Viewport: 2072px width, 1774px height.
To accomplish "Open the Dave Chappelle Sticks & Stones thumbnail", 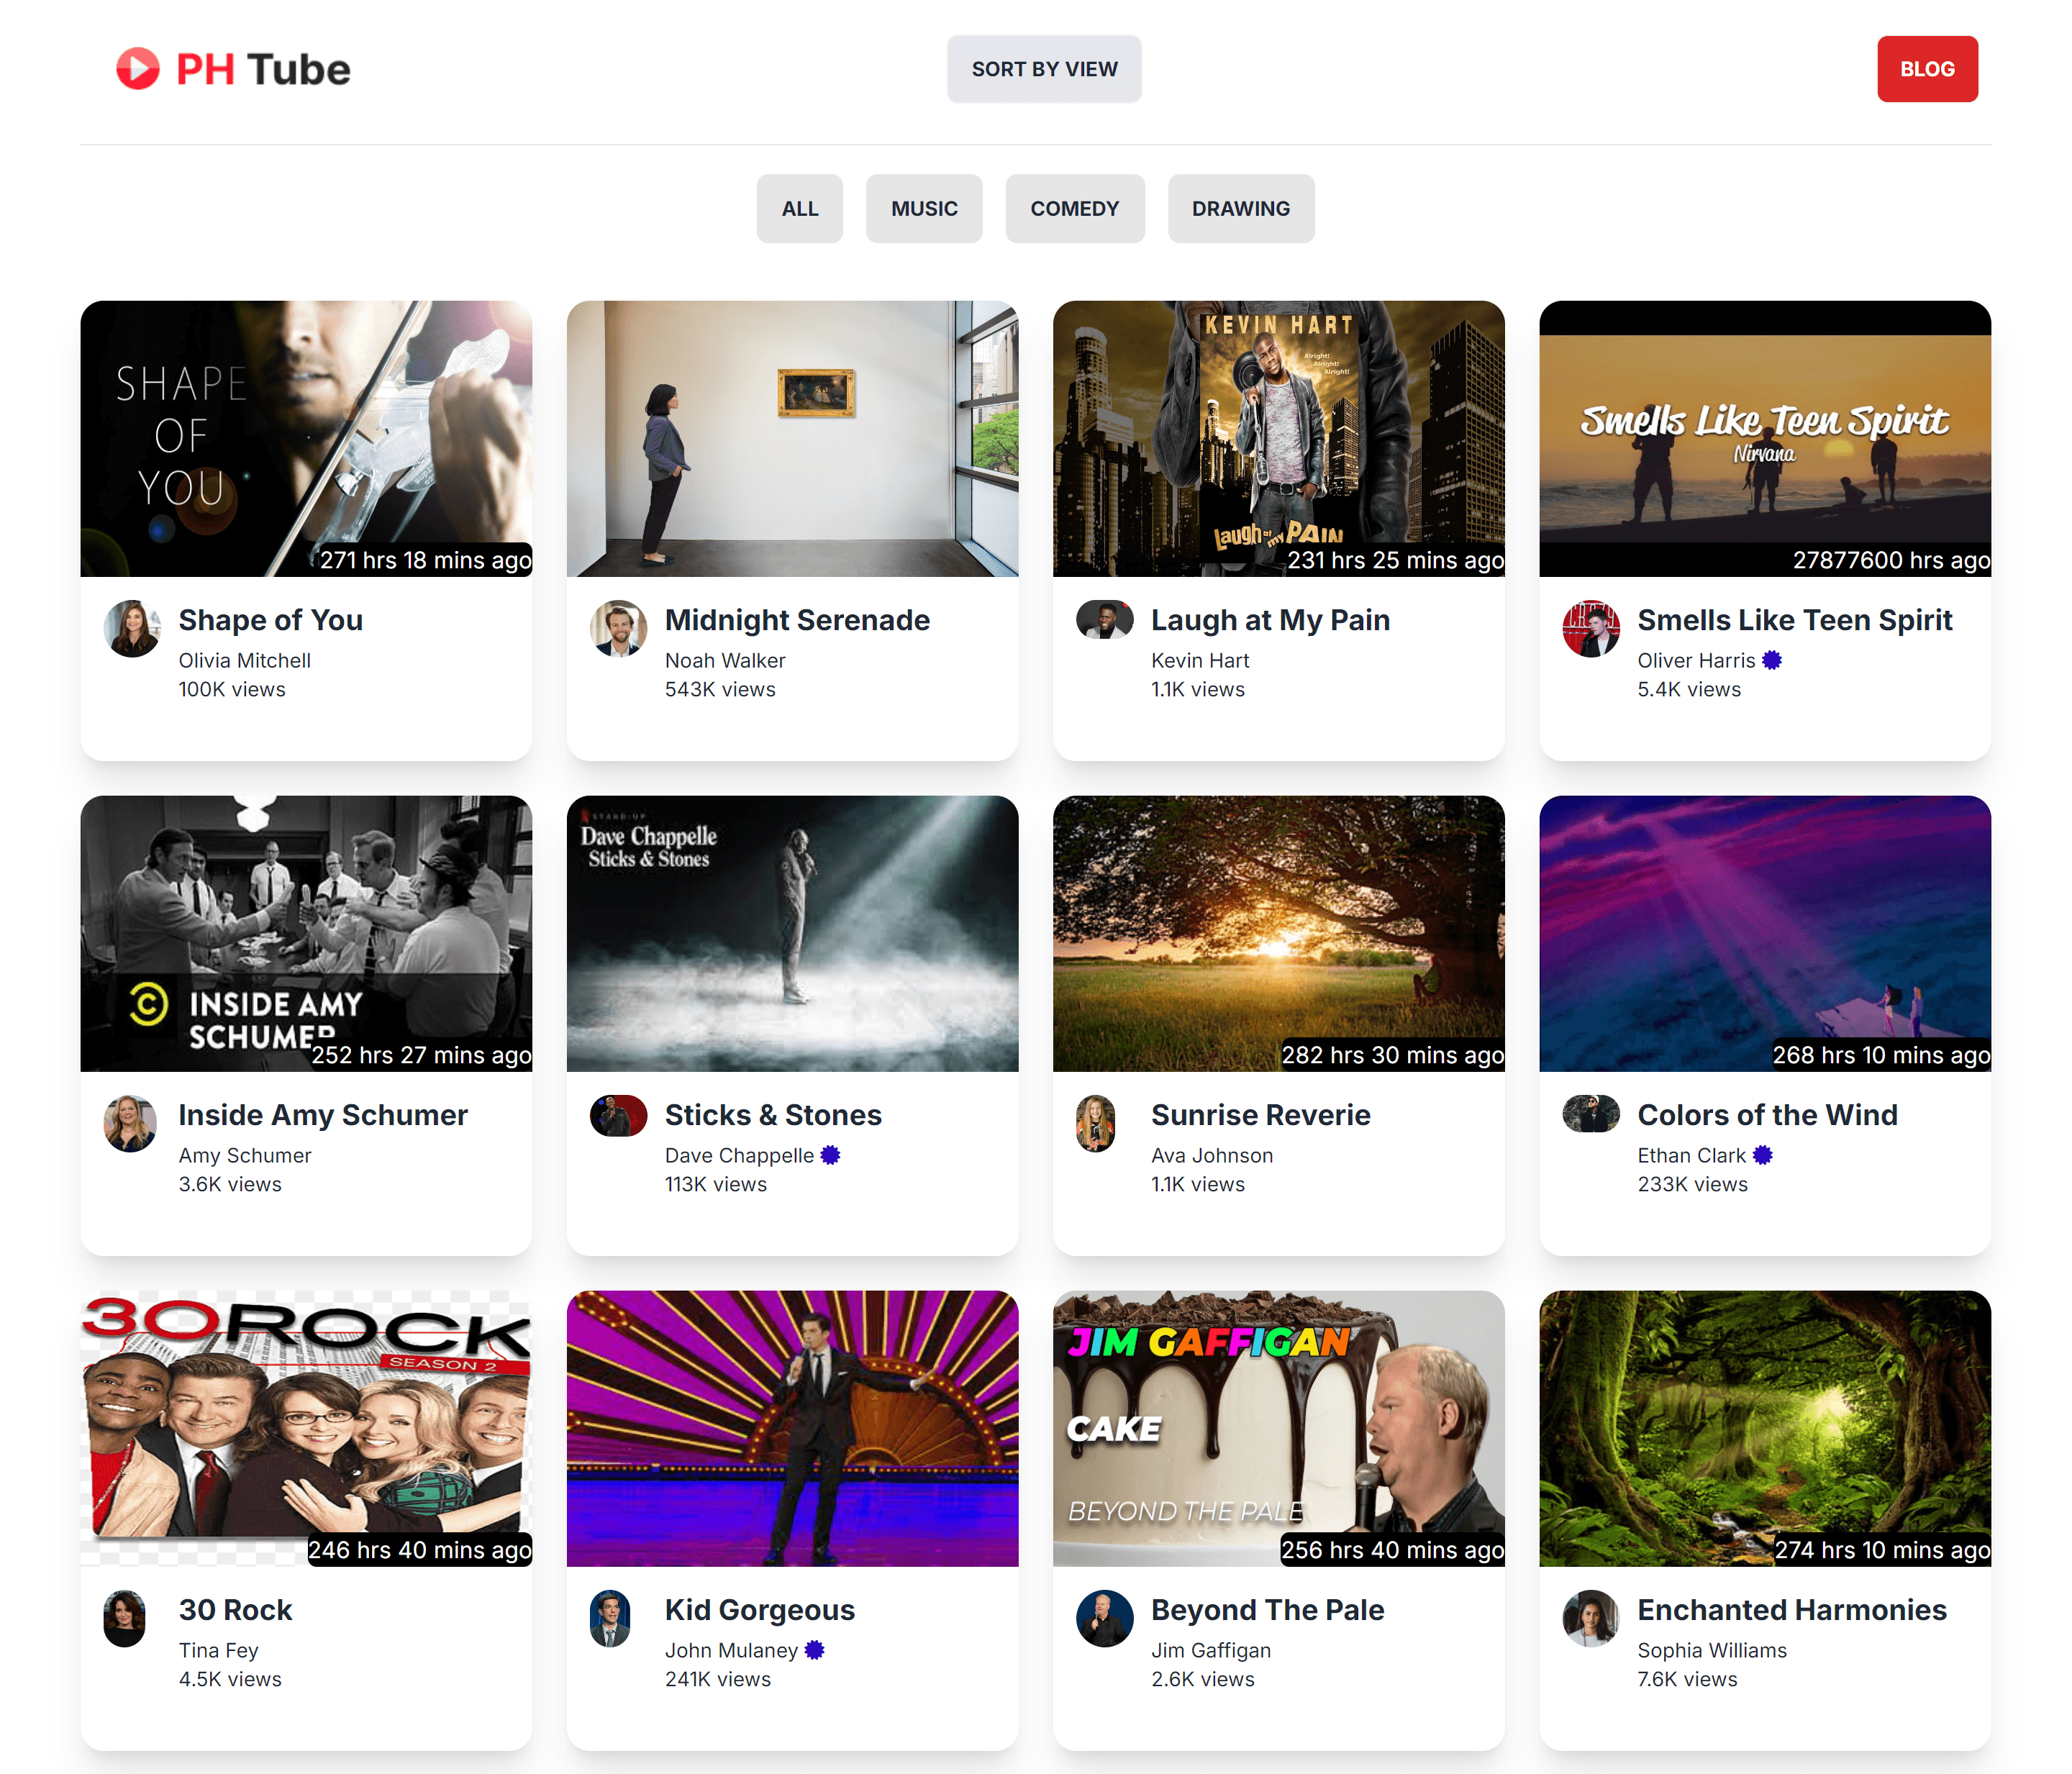I will (x=792, y=934).
